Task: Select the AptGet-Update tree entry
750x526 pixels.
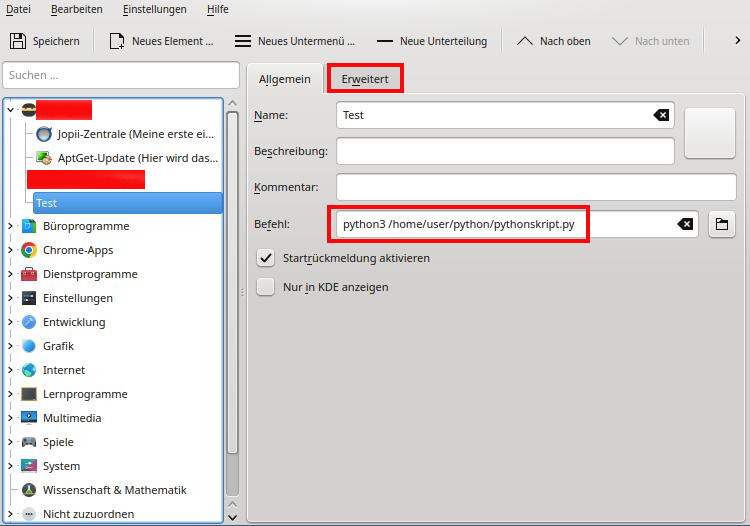Action: pos(137,157)
